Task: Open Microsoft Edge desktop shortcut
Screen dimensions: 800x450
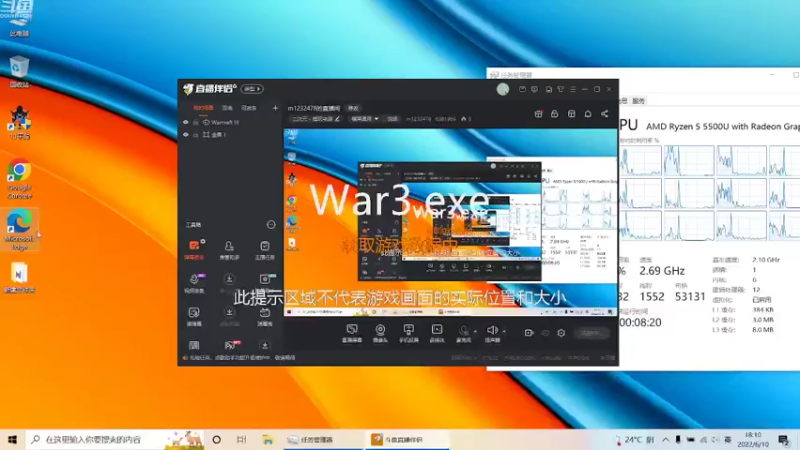Action: coord(19,229)
